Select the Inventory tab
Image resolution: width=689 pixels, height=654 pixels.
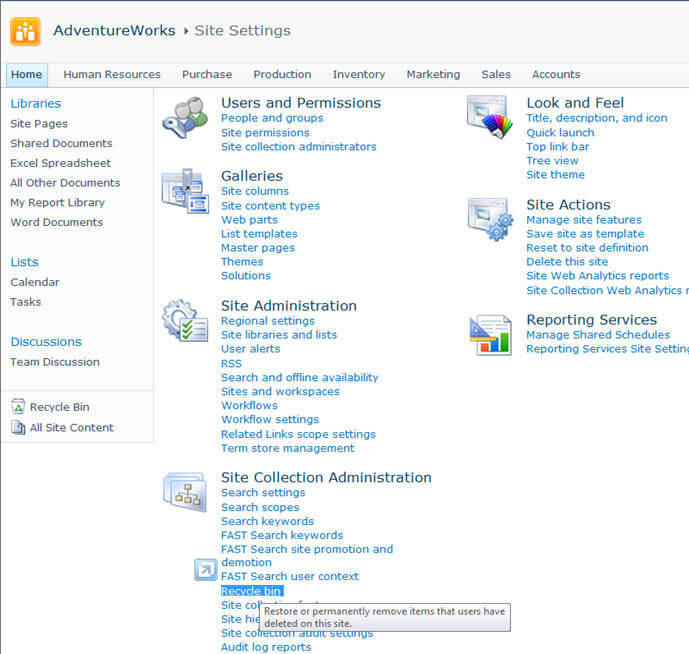(x=359, y=74)
